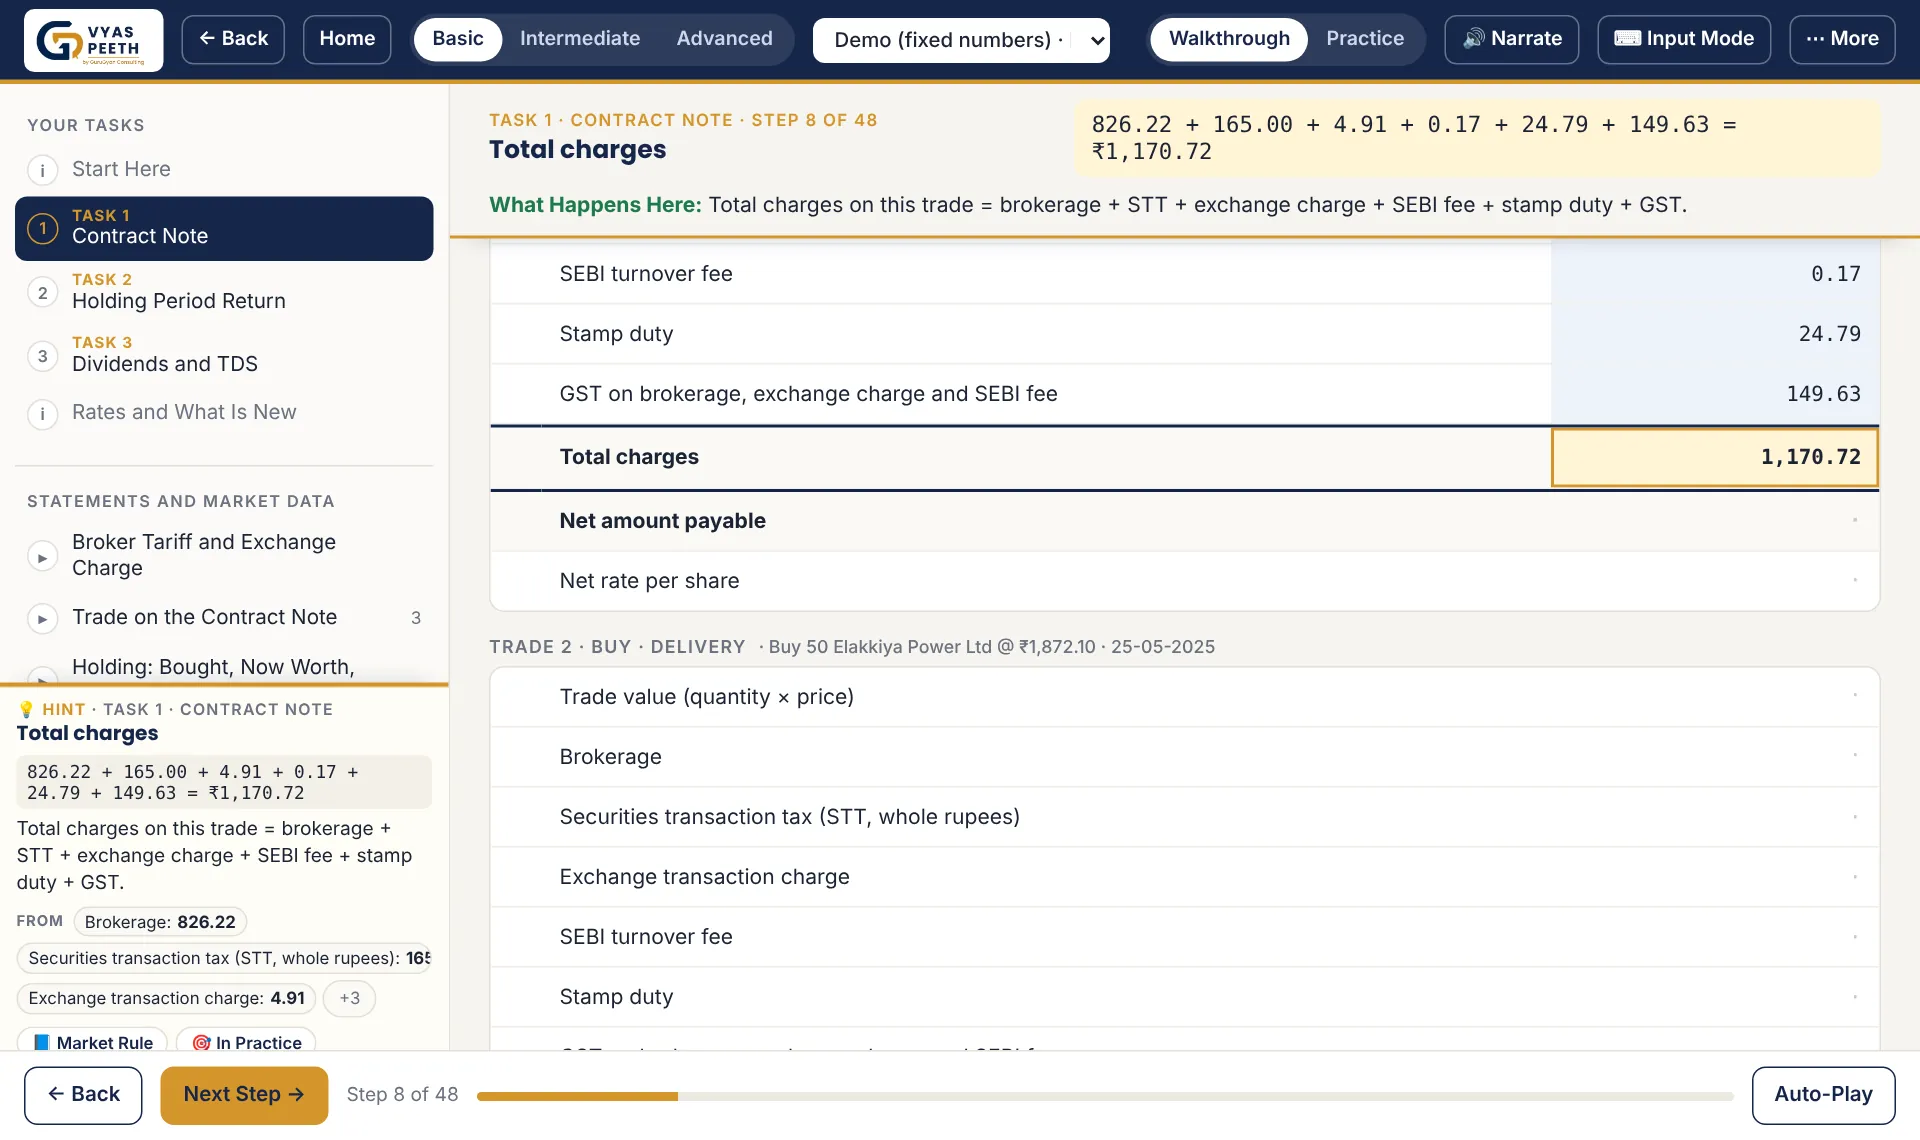Screen dimensions: 1920x1140
Task: Open Task 1 Contract Note
Action: (224, 229)
